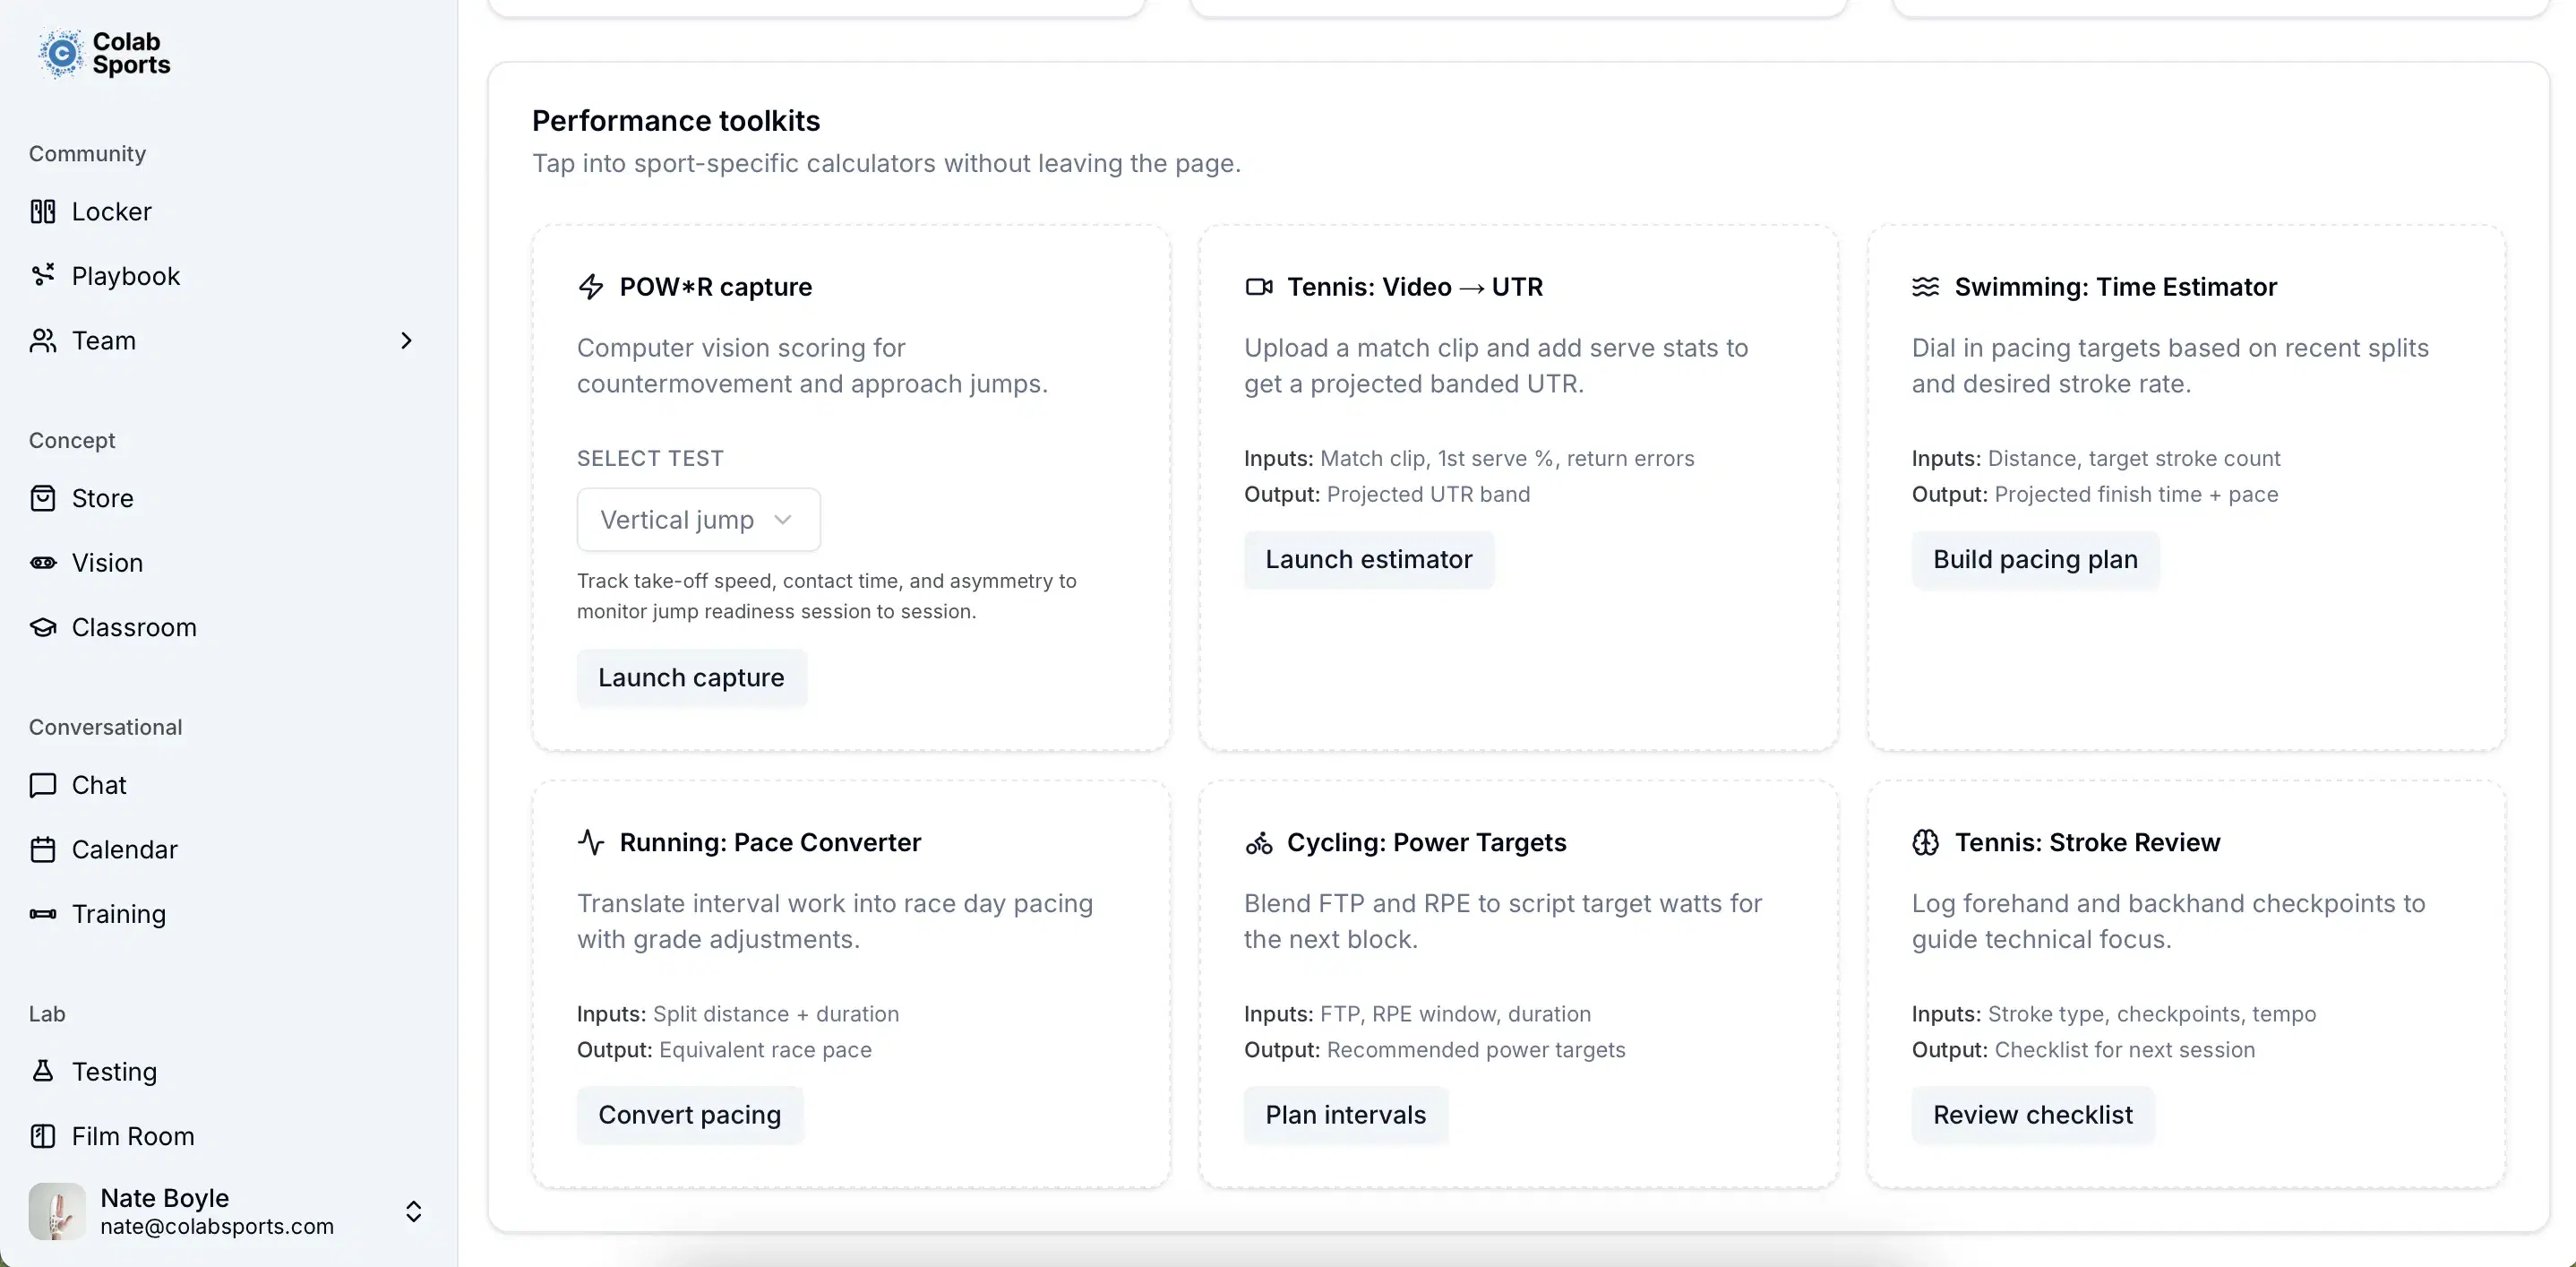Screen dimensions: 2576x1267
Task: Open the Store page
Action: [x=102, y=498]
